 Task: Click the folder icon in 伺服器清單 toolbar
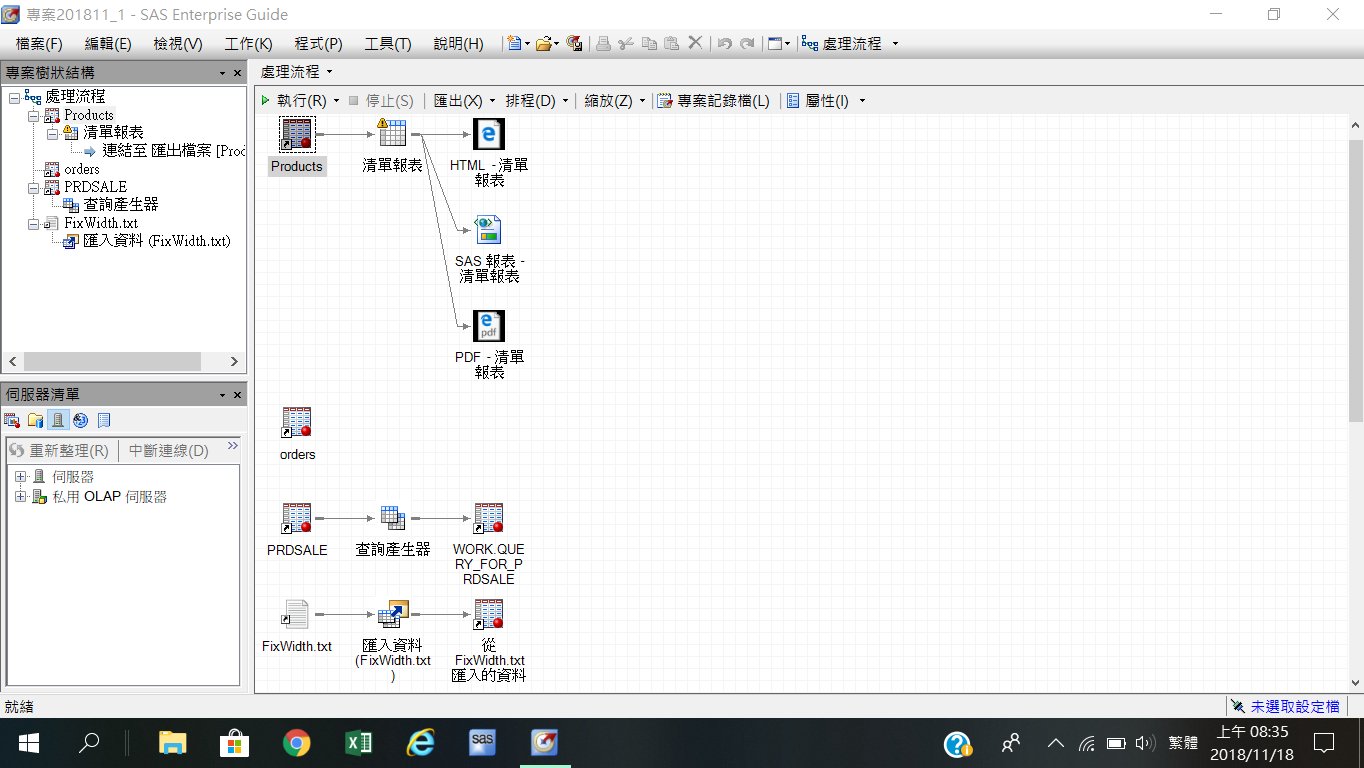tap(35, 421)
